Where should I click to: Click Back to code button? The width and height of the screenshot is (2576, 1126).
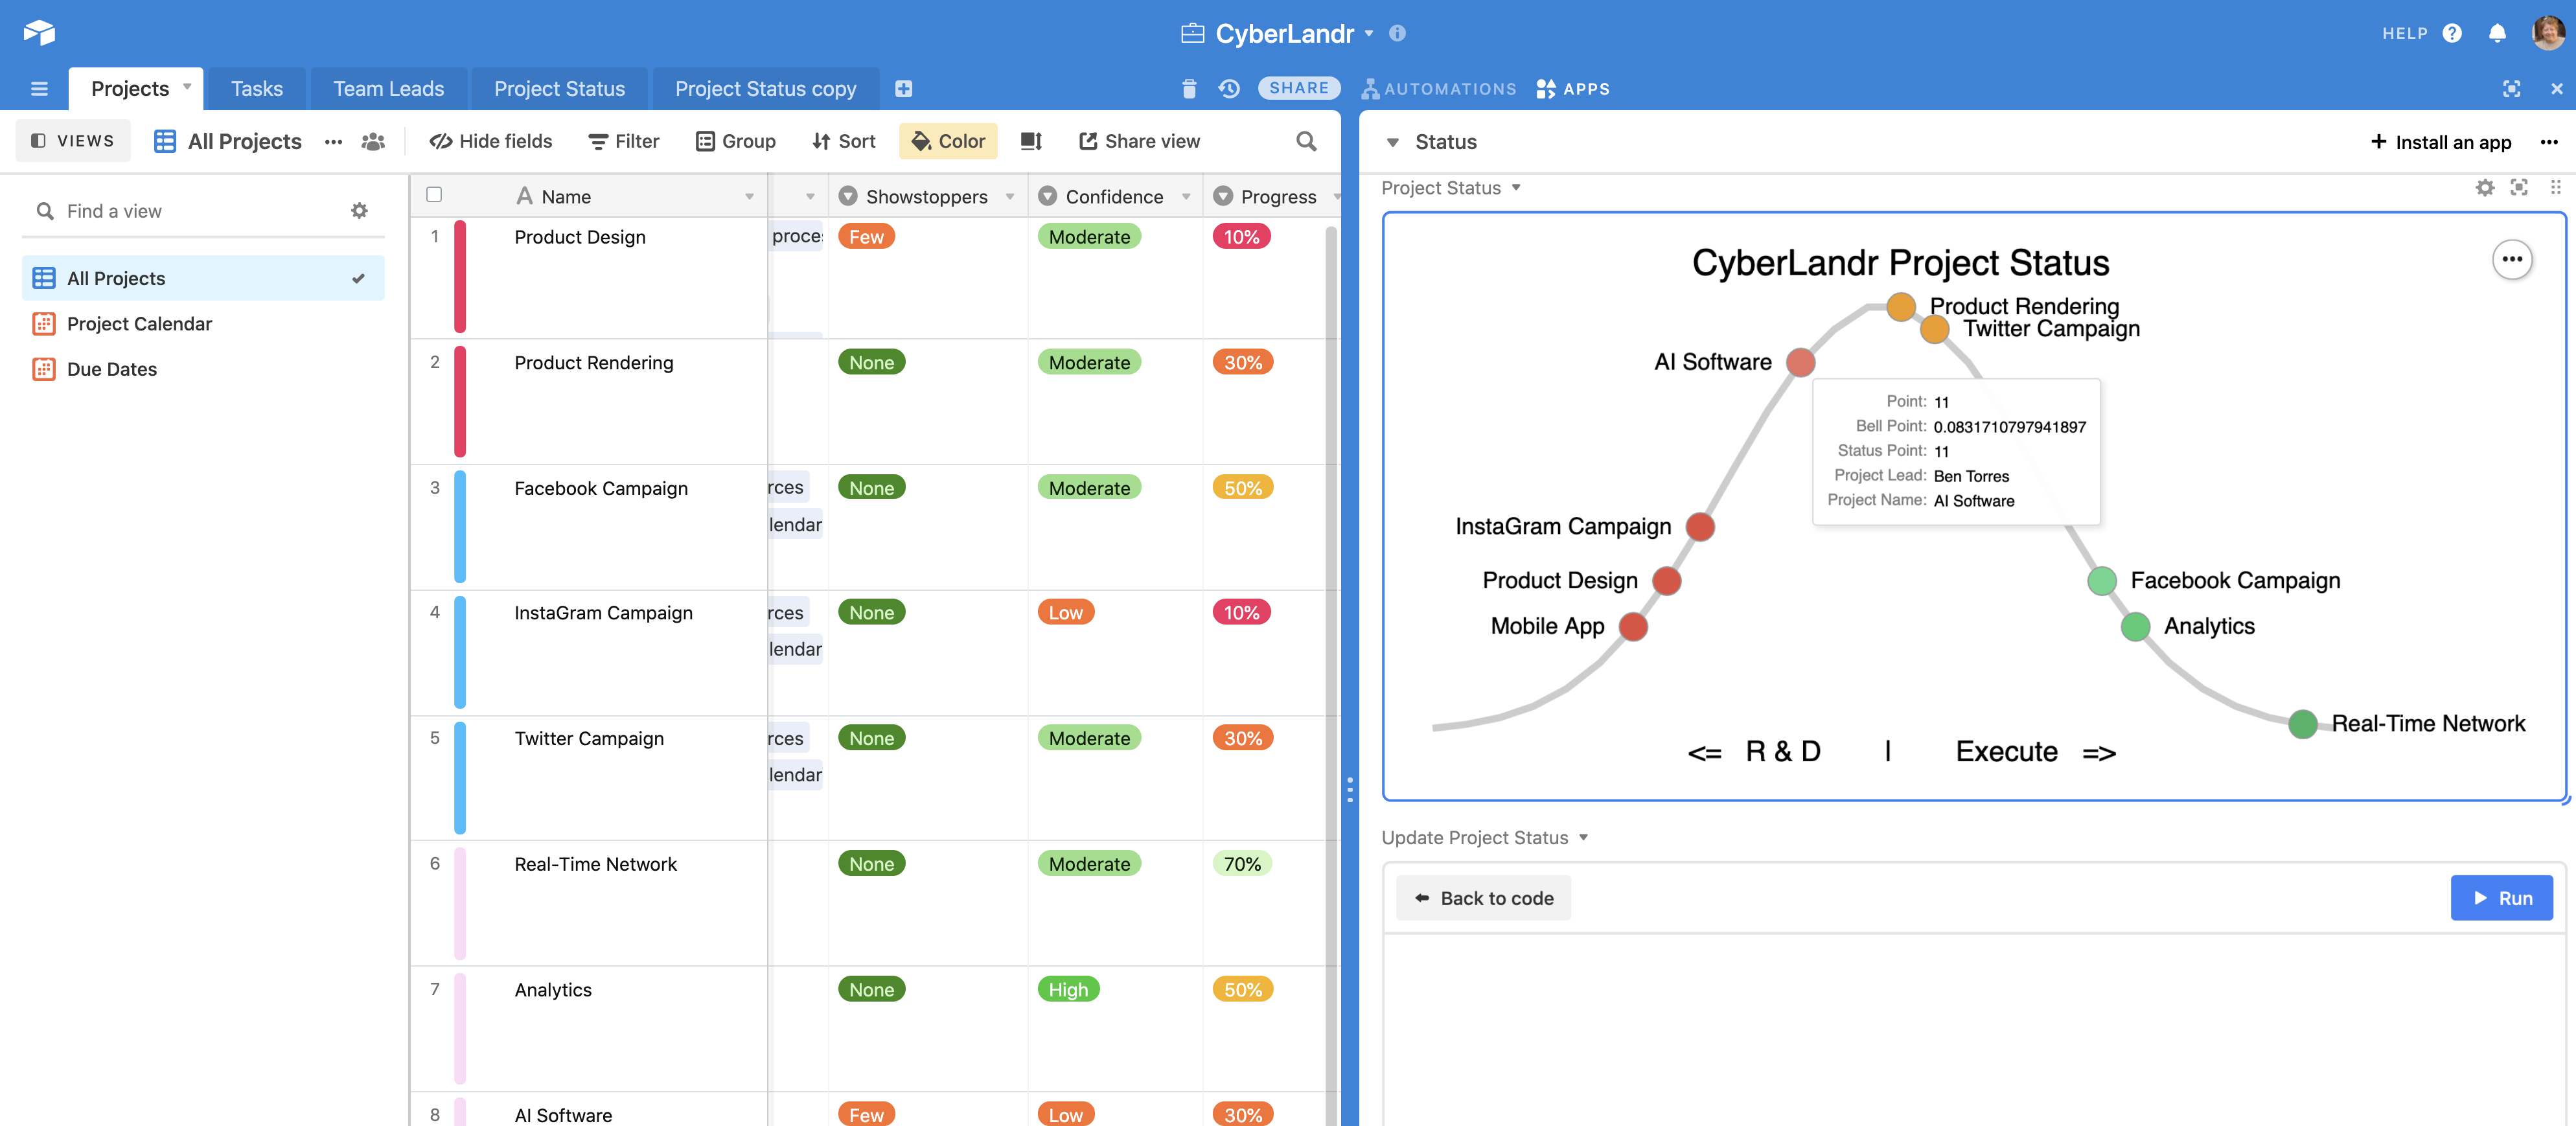1483,898
